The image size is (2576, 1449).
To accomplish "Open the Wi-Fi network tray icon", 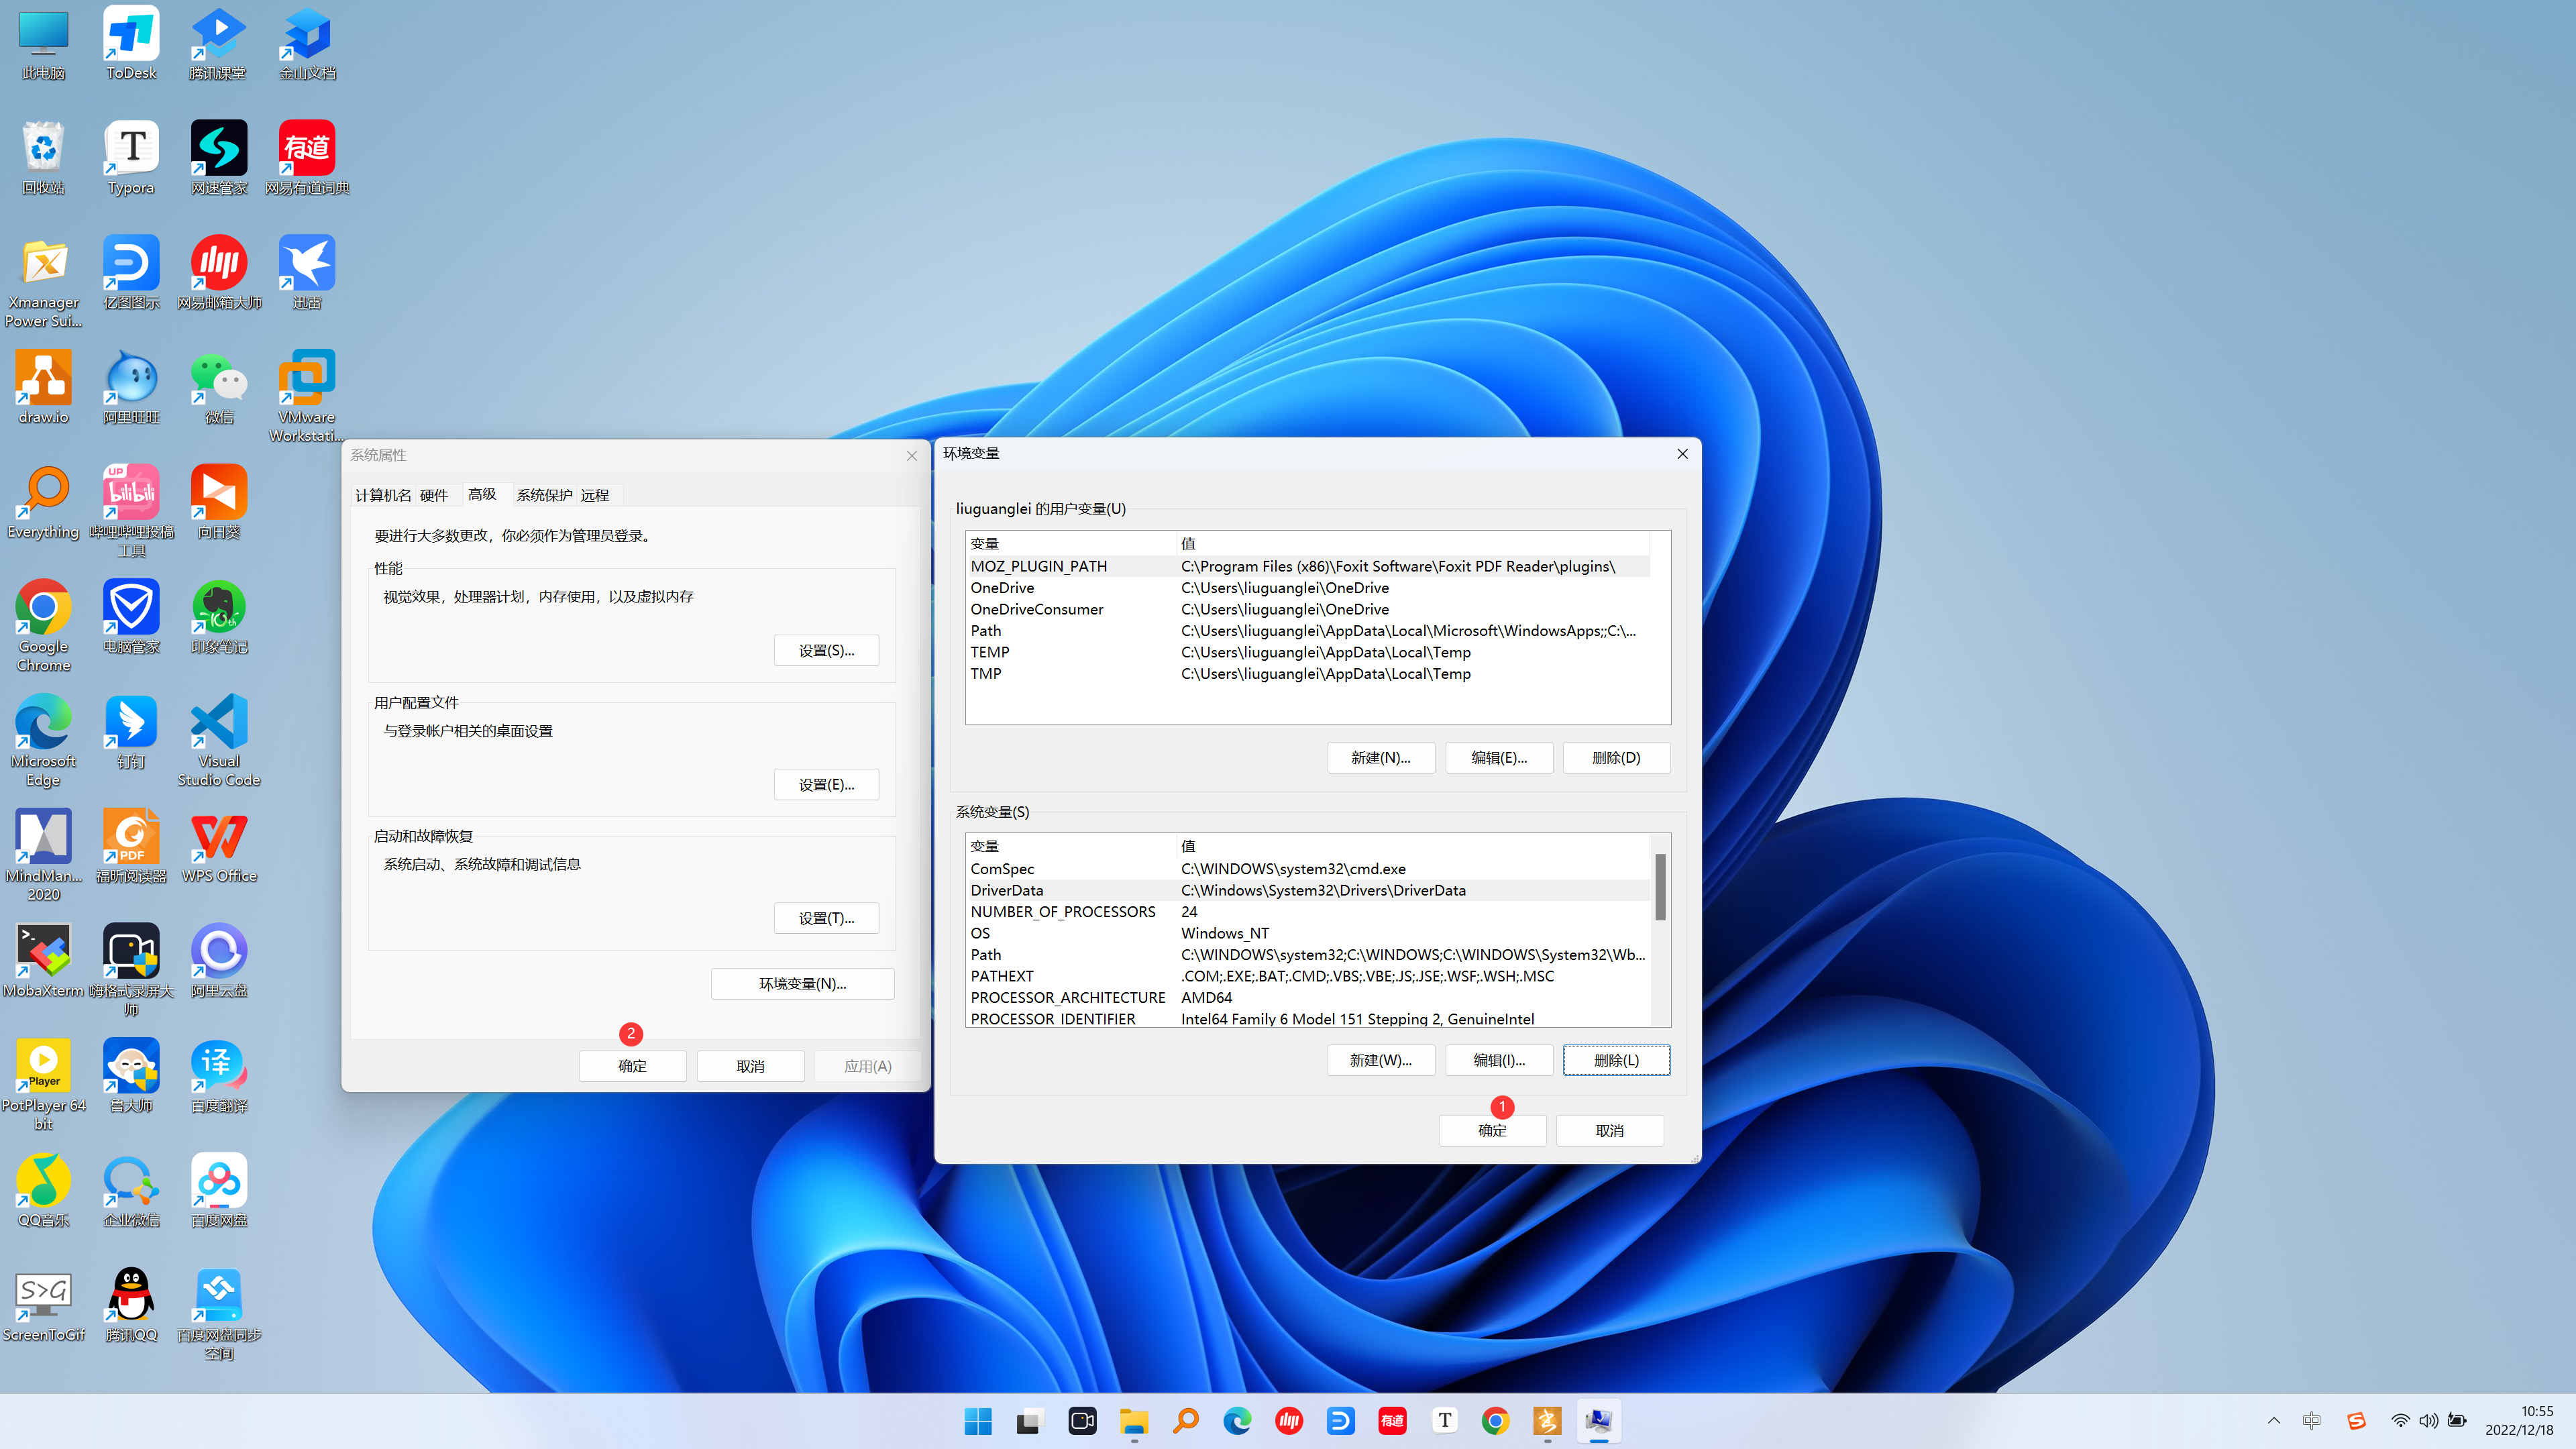I will tap(2400, 1421).
